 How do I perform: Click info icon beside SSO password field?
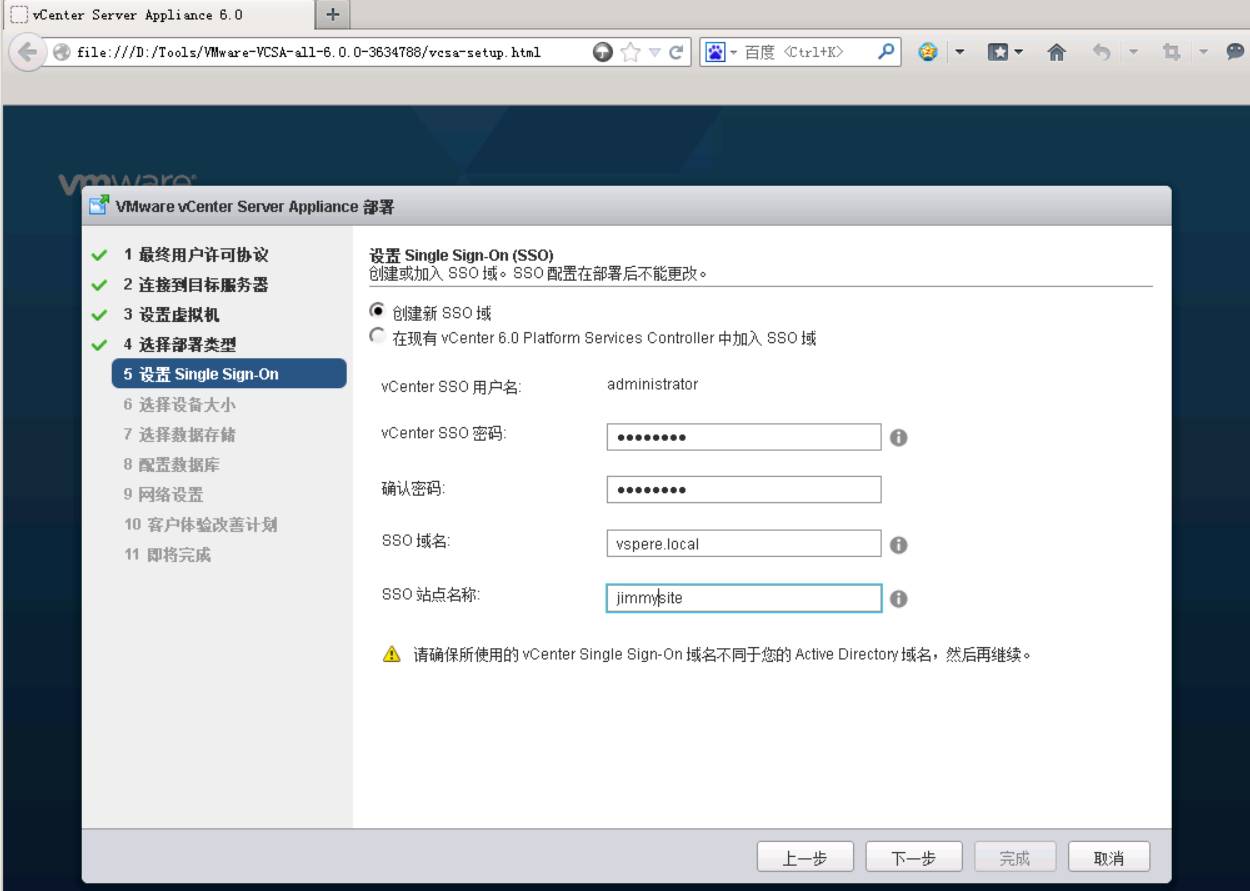(898, 437)
